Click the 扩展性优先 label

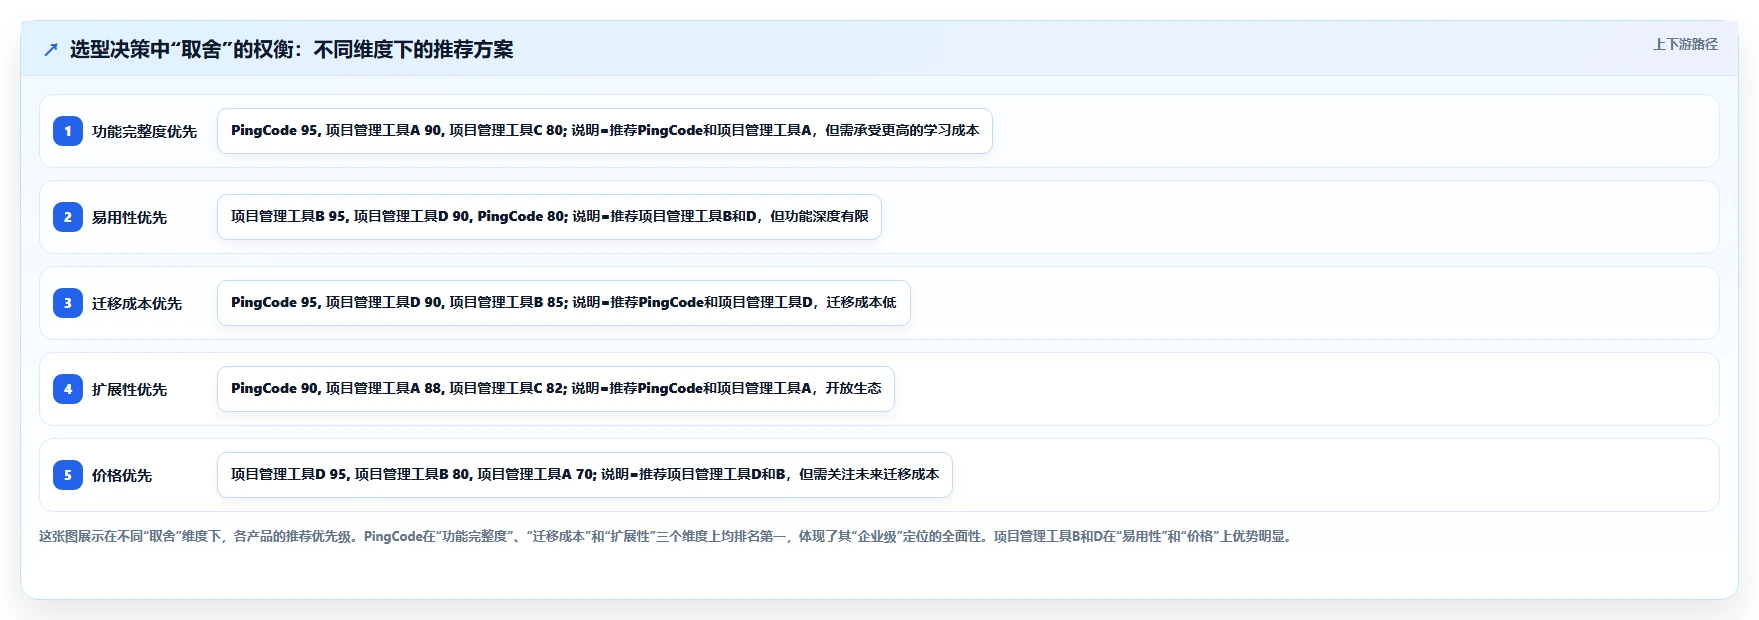pos(129,389)
